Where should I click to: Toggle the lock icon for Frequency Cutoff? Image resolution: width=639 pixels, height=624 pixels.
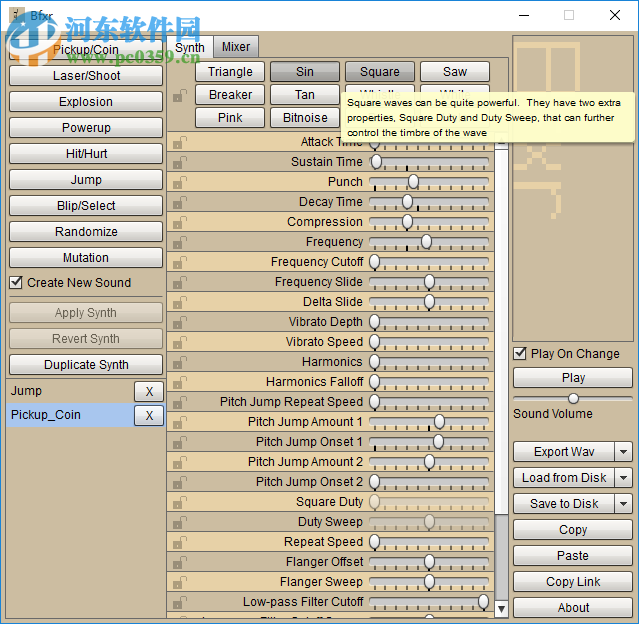(x=180, y=262)
